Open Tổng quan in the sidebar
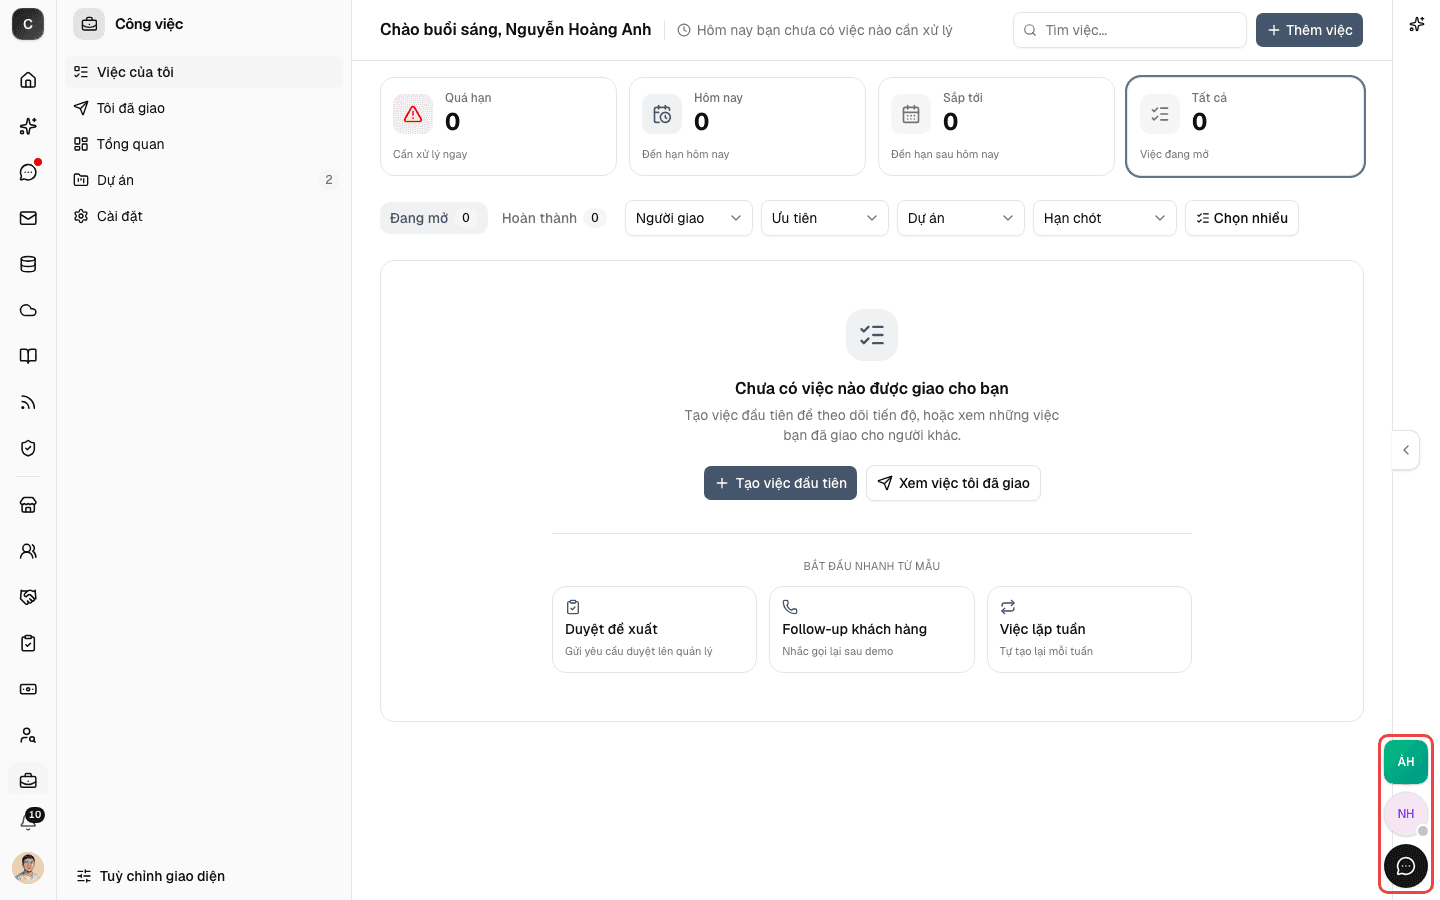This screenshot has height=900, width=1440. [204, 144]
